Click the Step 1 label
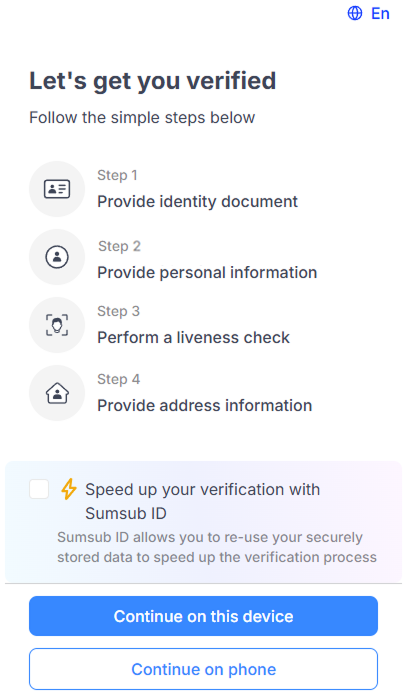The image size is (407, 695). 117,176
